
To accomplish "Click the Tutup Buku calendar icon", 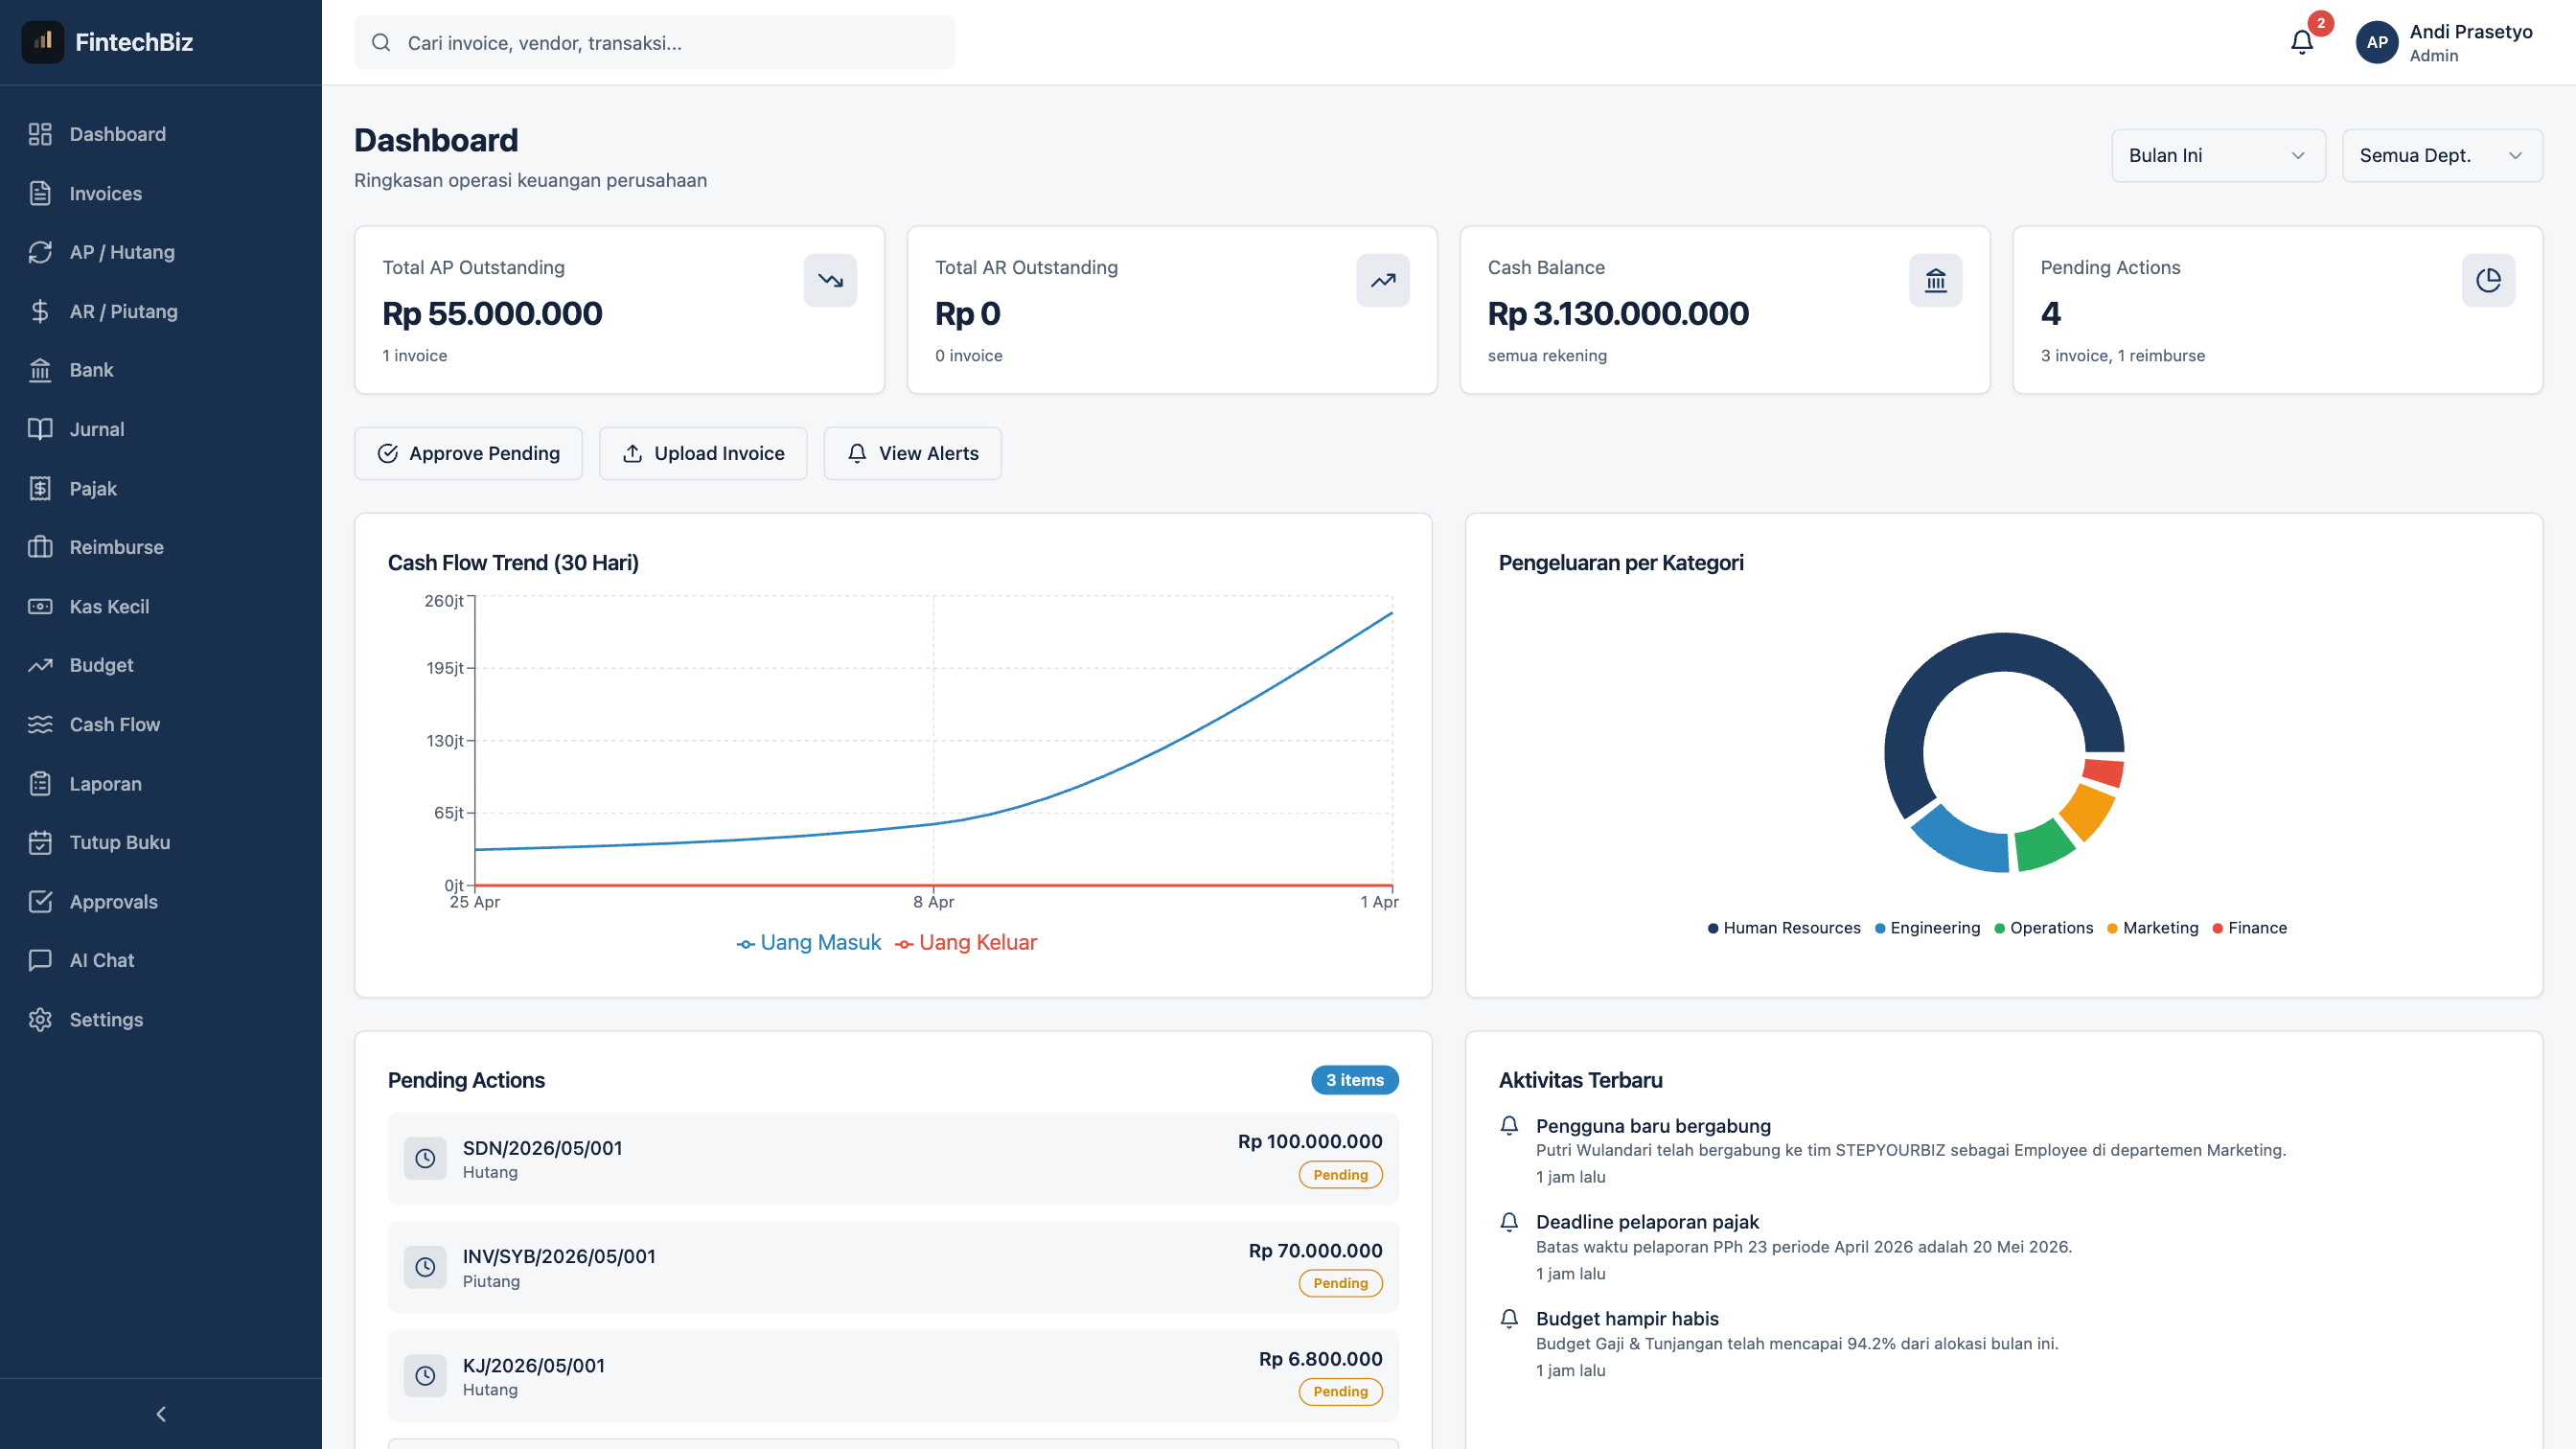I will click(x=40, y=842).
